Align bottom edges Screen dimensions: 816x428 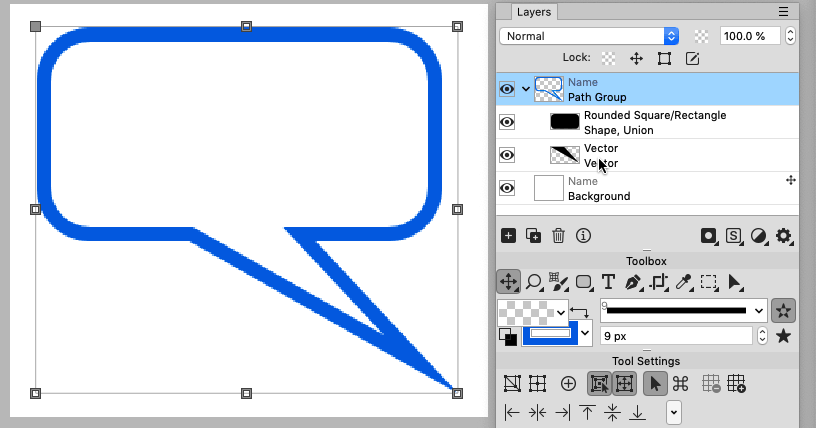coord(637,413)
